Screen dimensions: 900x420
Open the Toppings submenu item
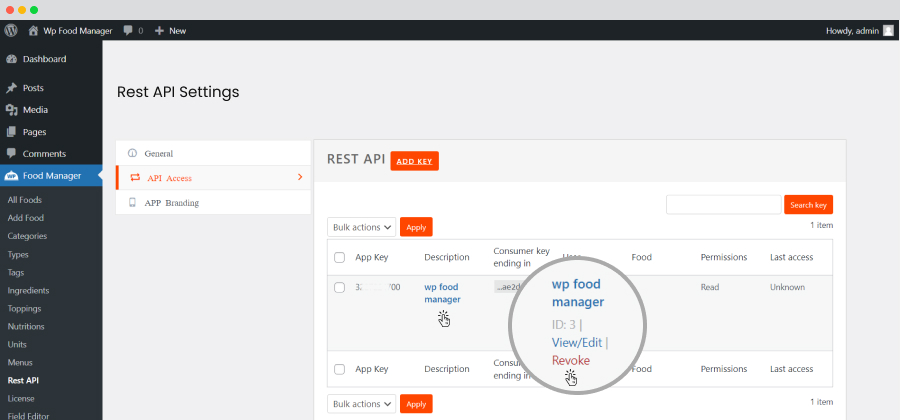click(x=25, y=309)
